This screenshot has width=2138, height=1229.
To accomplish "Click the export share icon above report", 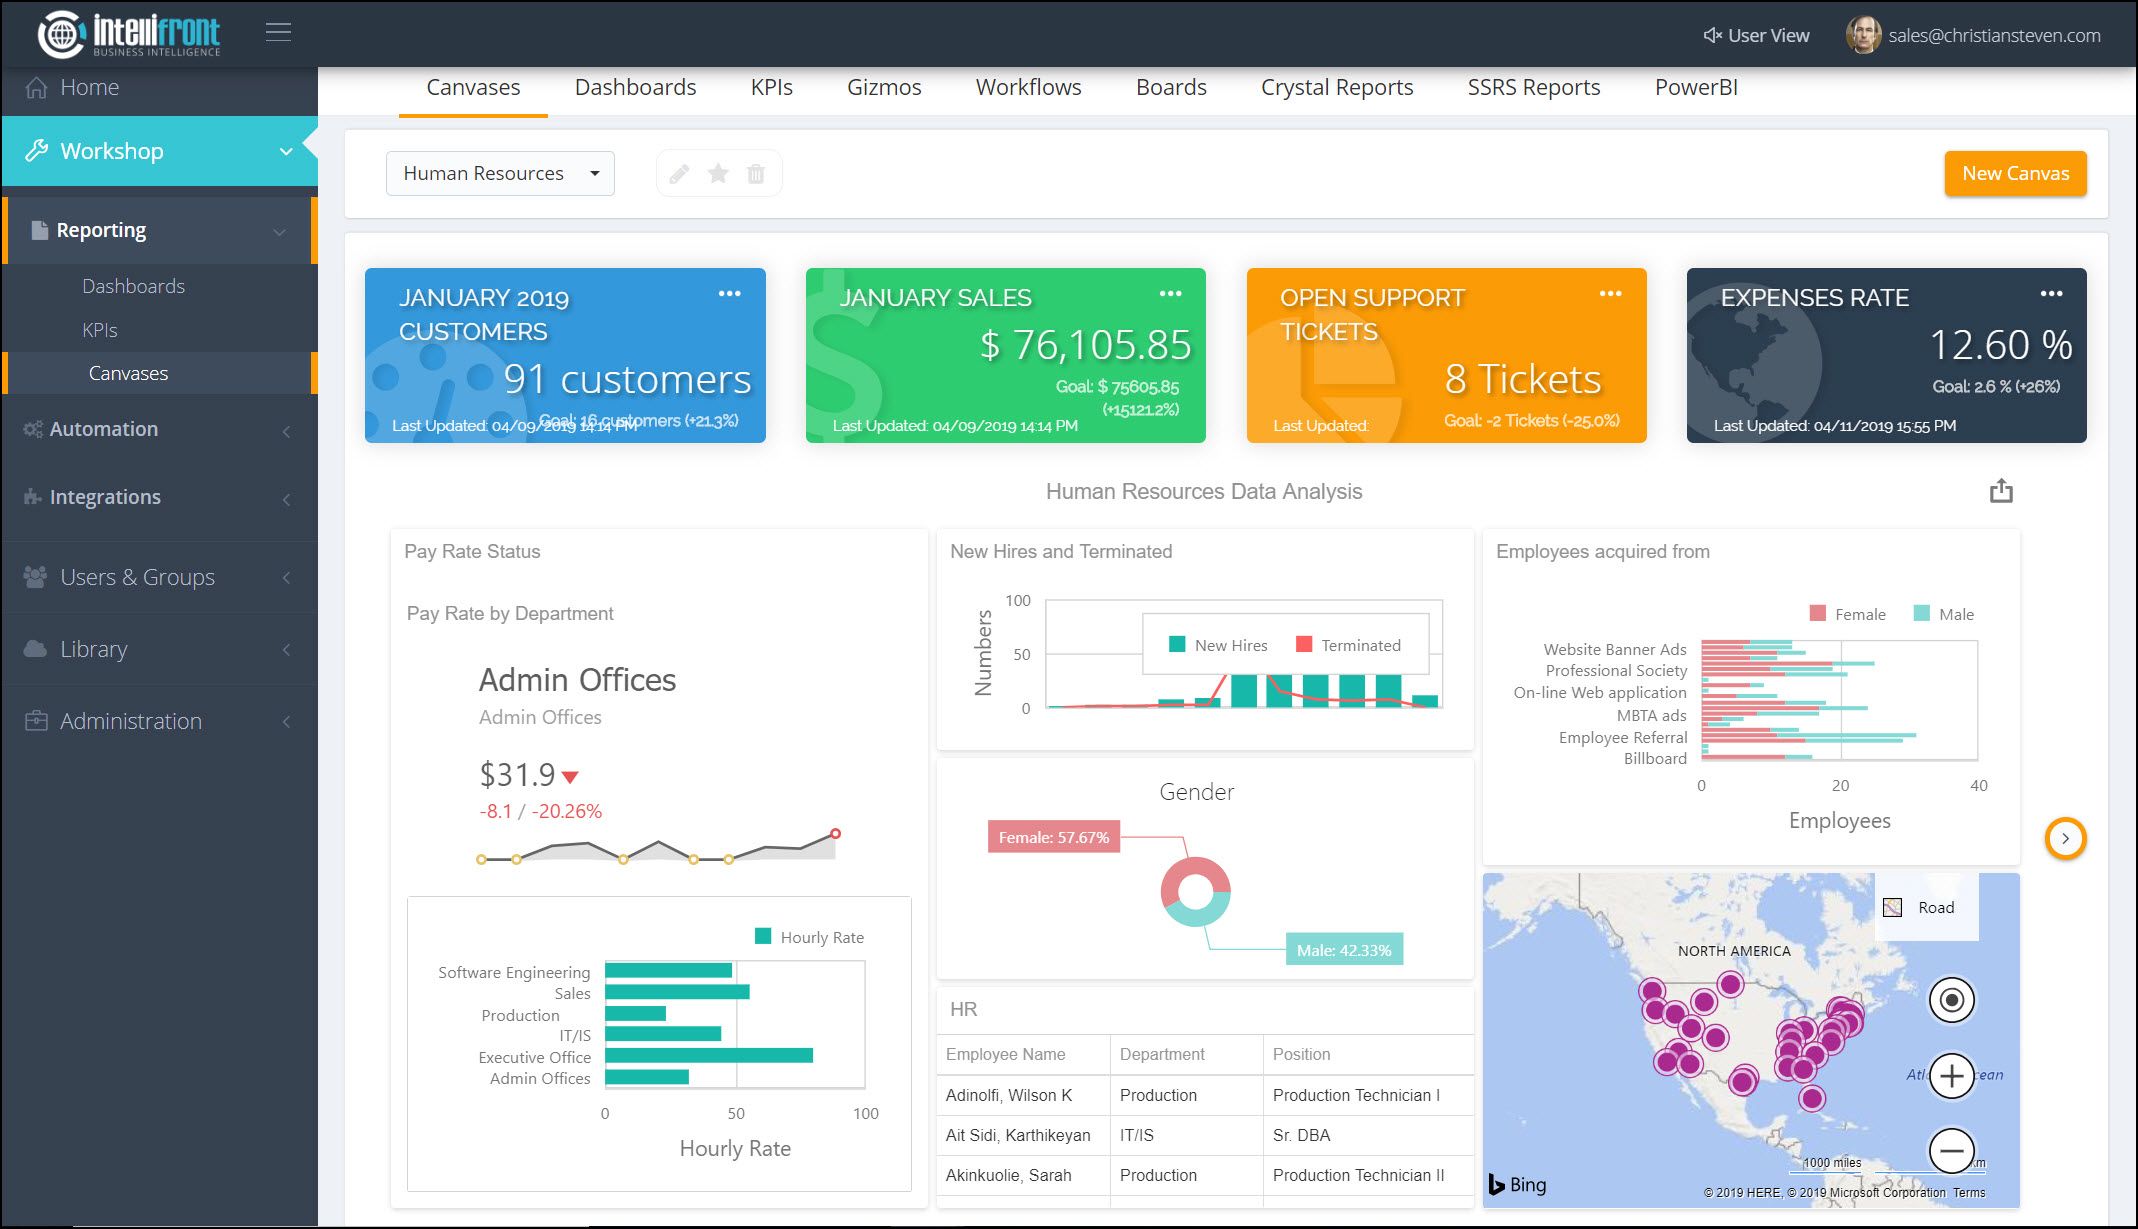I will tap(2001, 491).
